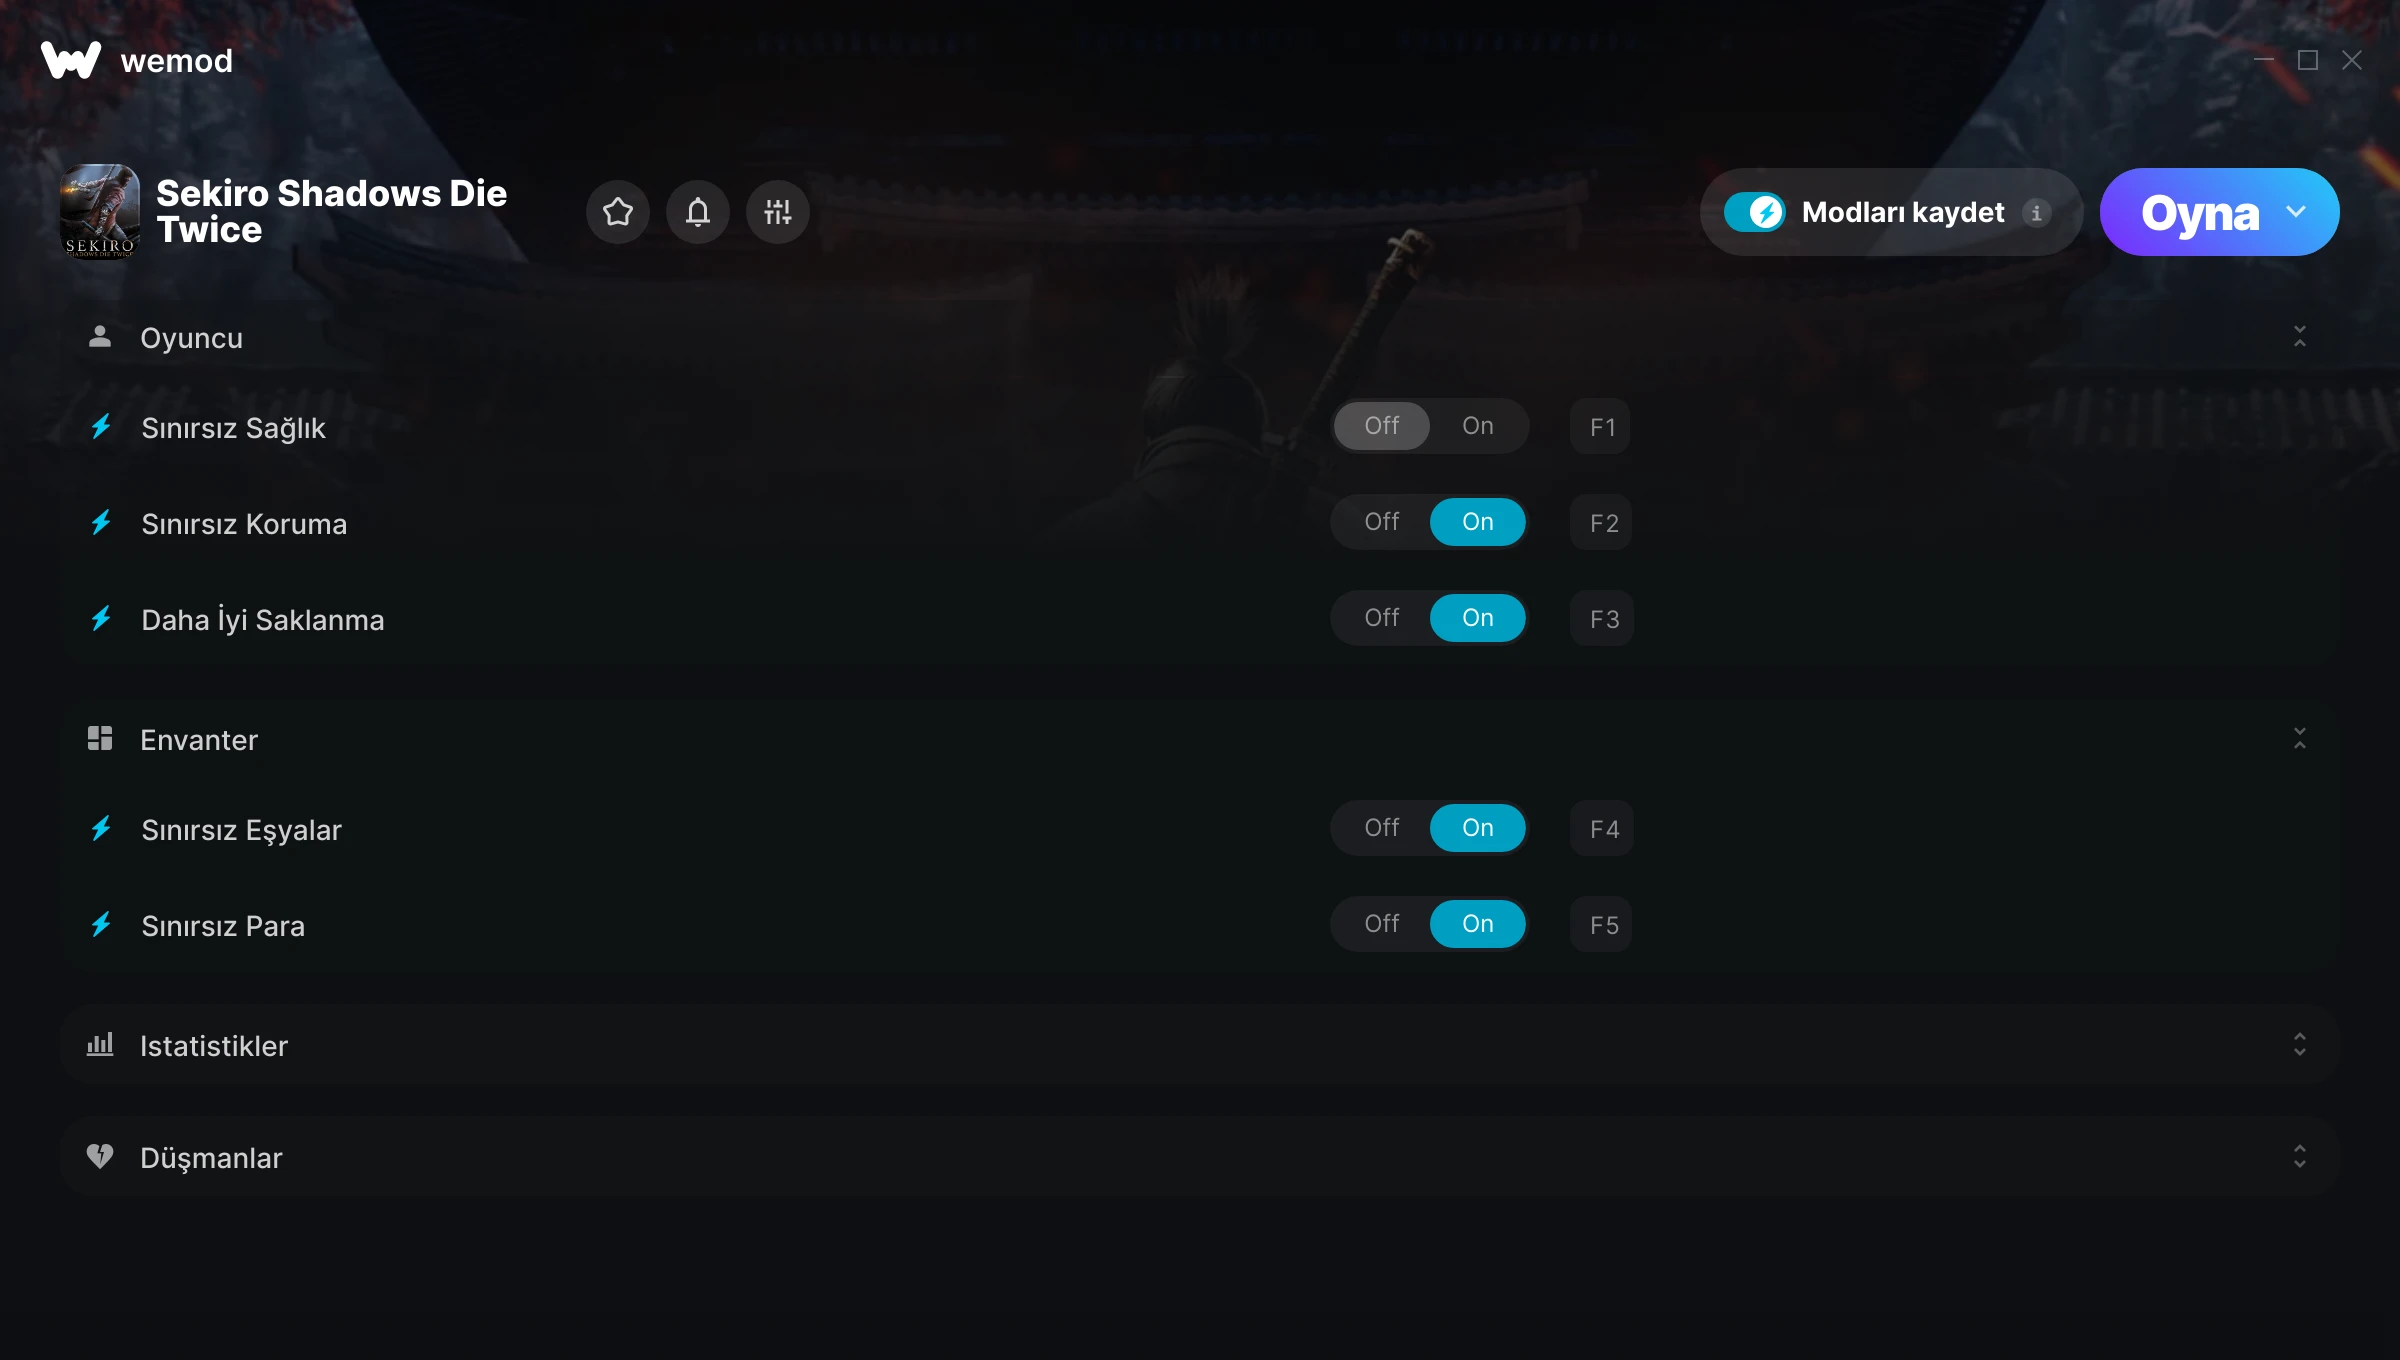
Task: Turn On Sınırsız Sağlık
Action: [1478, 426]
